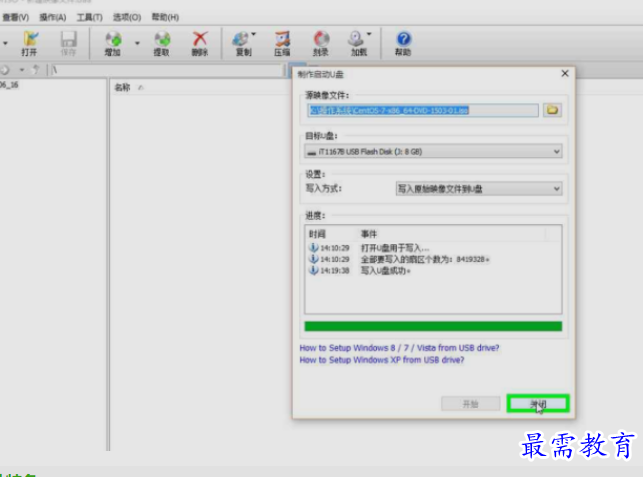The image size is (643, 477).
Task: Click the 加载 (Mount) toolbar icon
Action: pyautogui.click(x=358, y=43)
